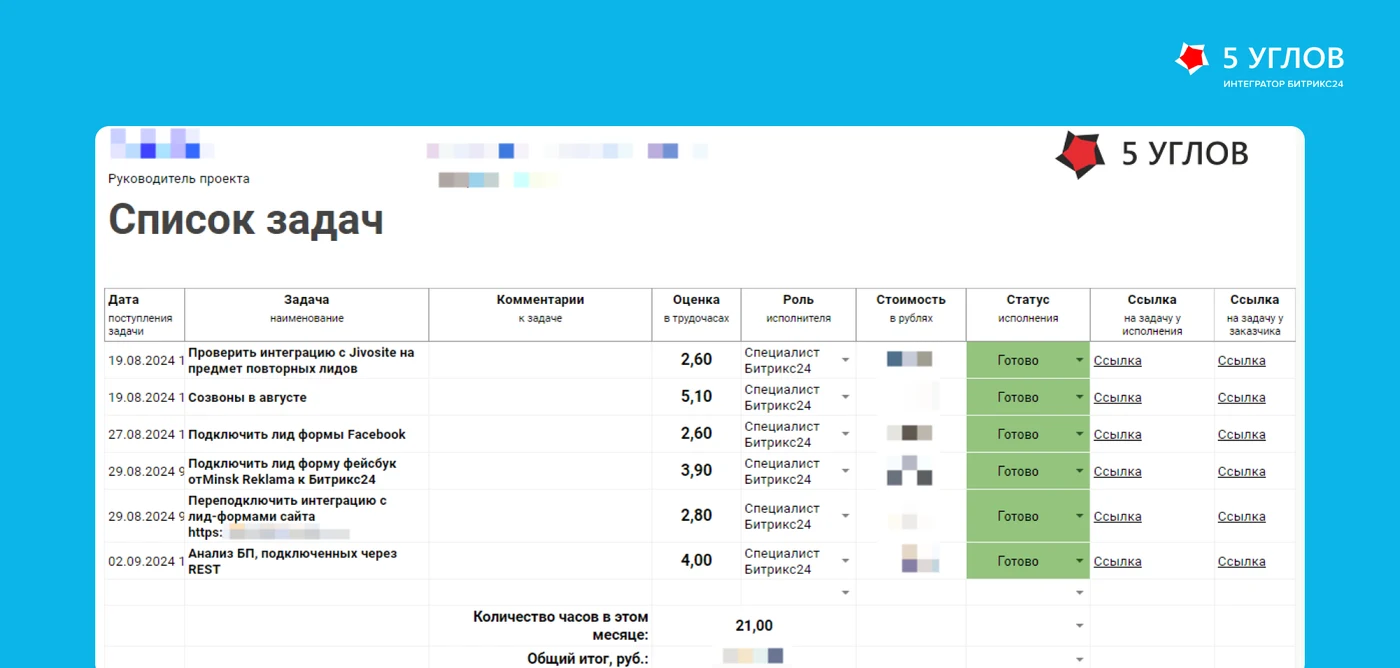1400x668 pixels.
Task: Select the Руководитель проекта label
Action: pyautogui.click(x=179, y=179)
